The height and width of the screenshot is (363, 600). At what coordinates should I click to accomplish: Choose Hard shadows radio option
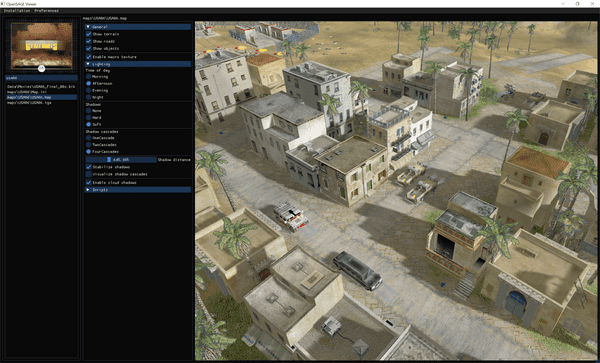(x=89, y=117)
